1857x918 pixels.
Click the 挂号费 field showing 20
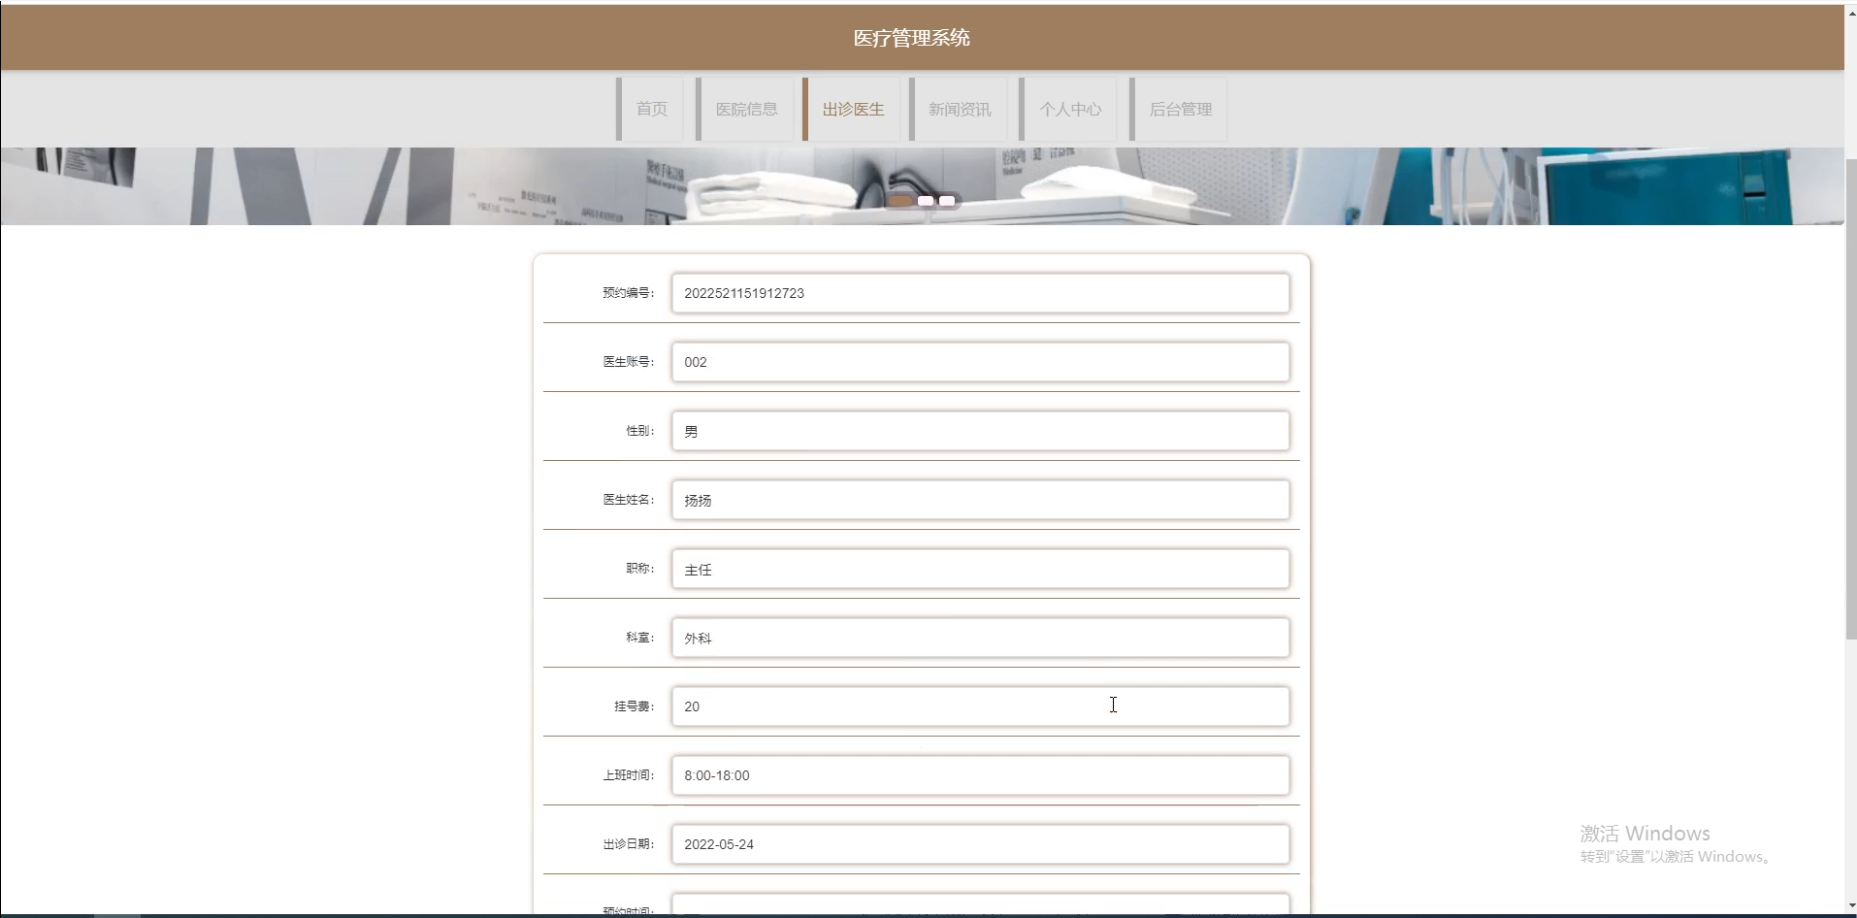tap(980, 706)
